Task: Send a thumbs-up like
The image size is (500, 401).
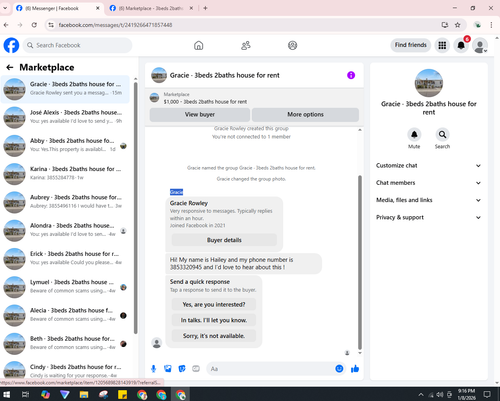Action: point(355,369)
